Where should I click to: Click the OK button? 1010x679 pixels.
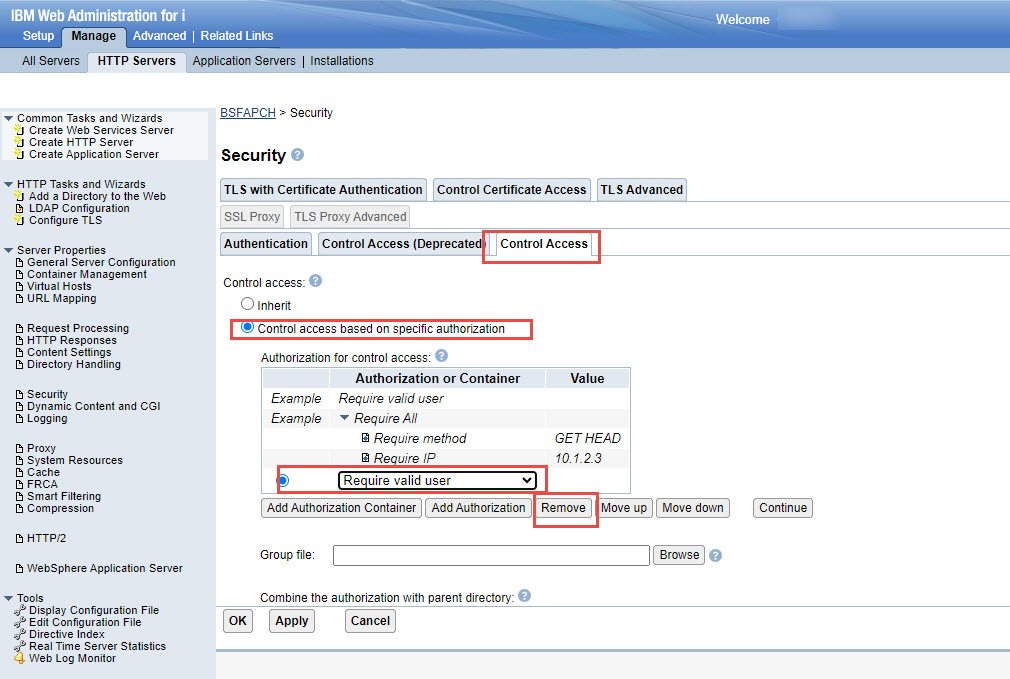point(238,621)
